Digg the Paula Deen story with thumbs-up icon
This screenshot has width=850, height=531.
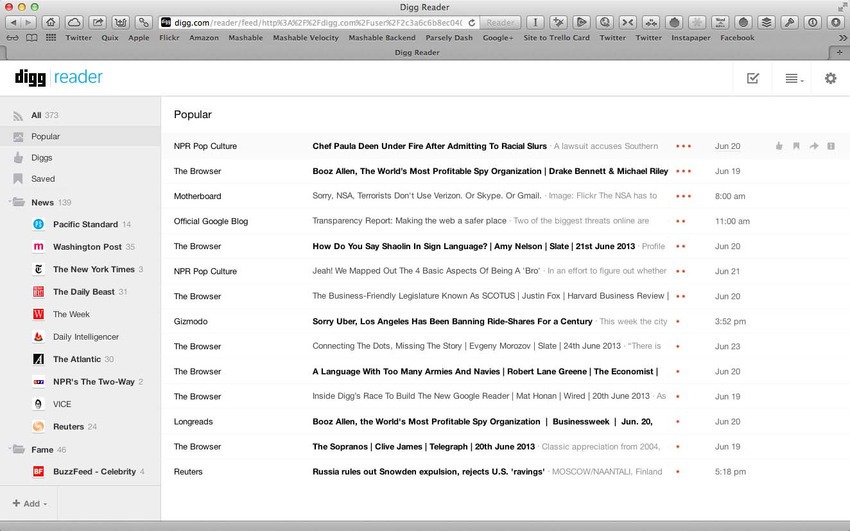(779, 146)
